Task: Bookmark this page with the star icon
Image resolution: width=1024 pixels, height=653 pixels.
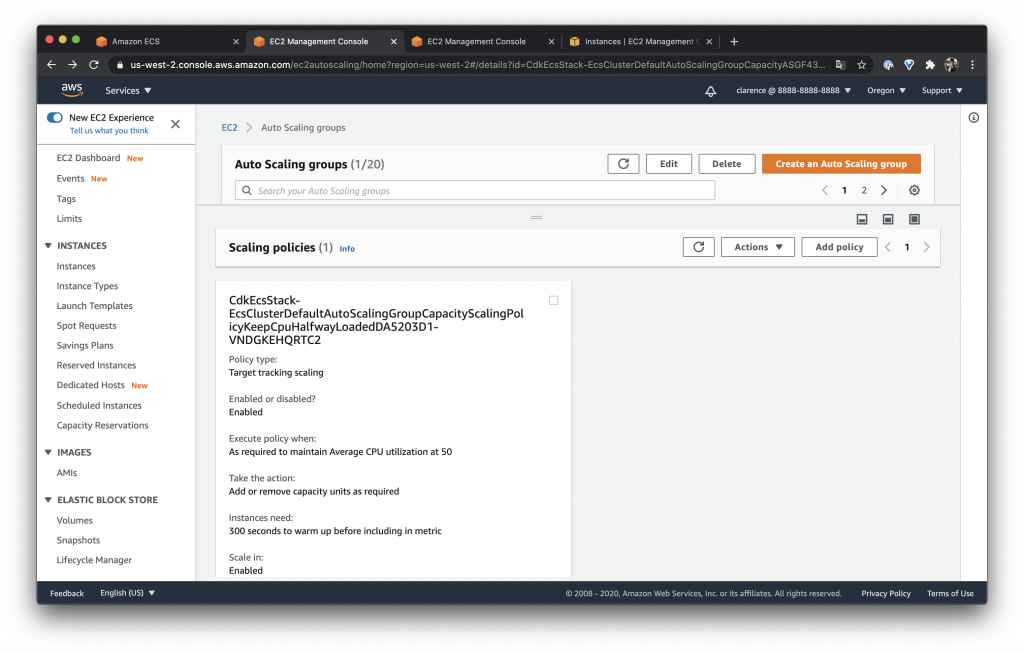Action: tap(861, 65)
